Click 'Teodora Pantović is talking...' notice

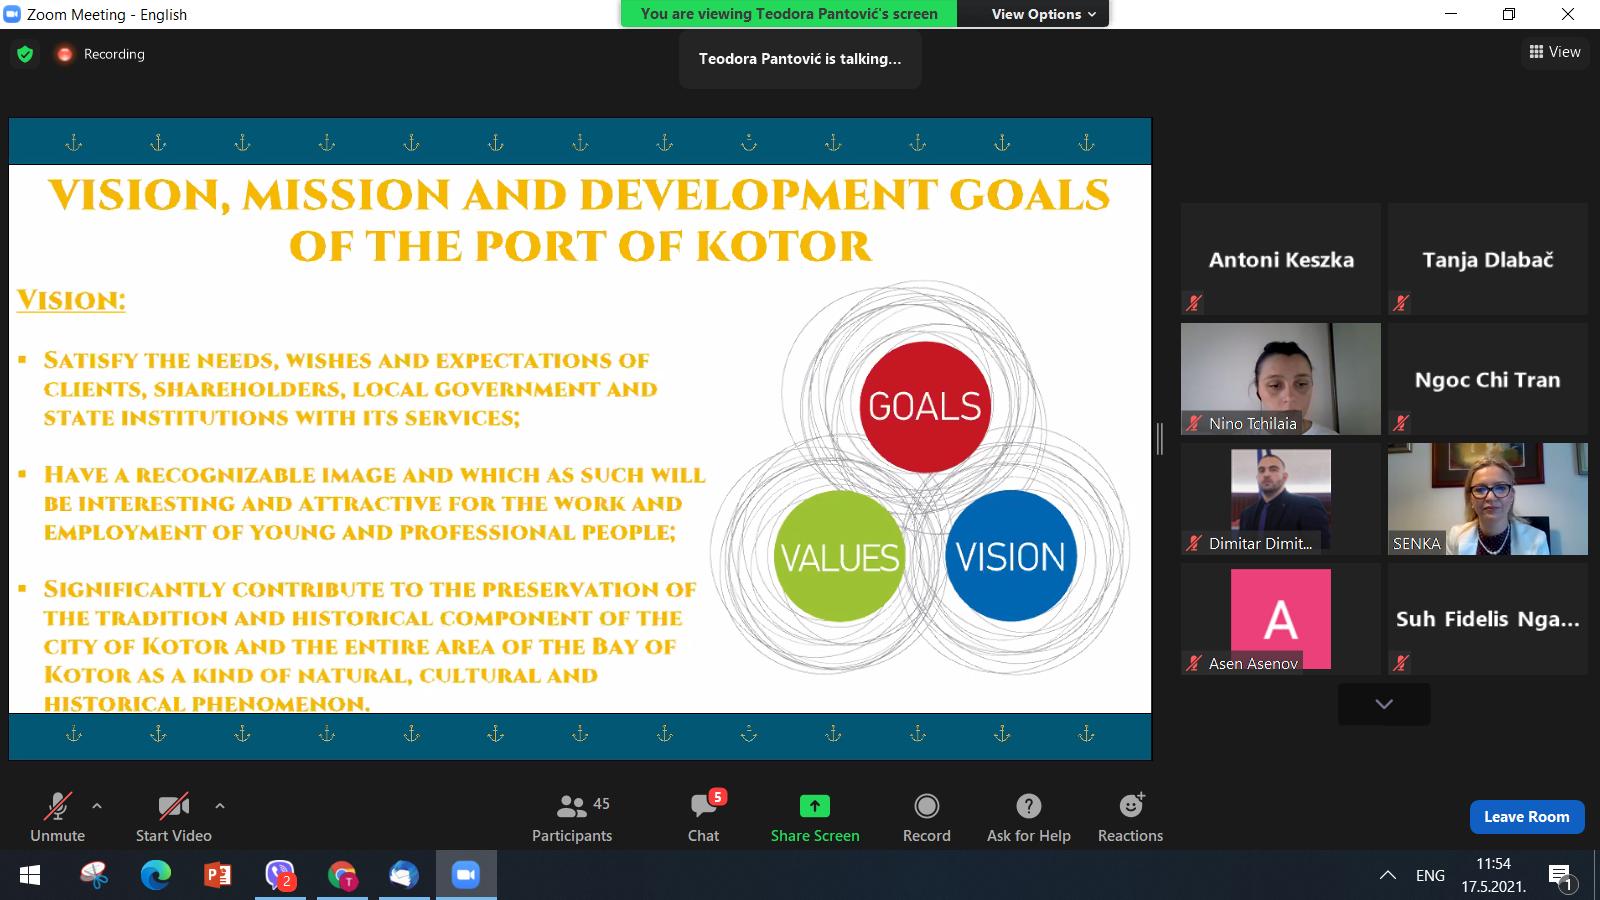pyautogui.click(x=800, y=59)
